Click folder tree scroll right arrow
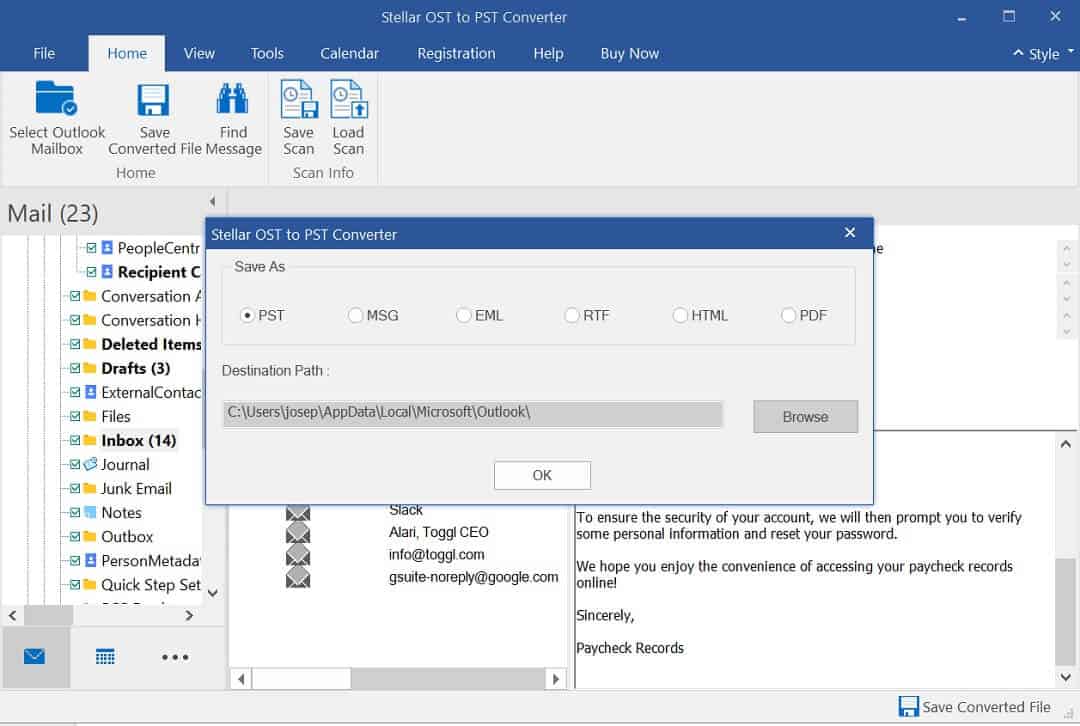Screen dimensions: 1080x726 189,616
